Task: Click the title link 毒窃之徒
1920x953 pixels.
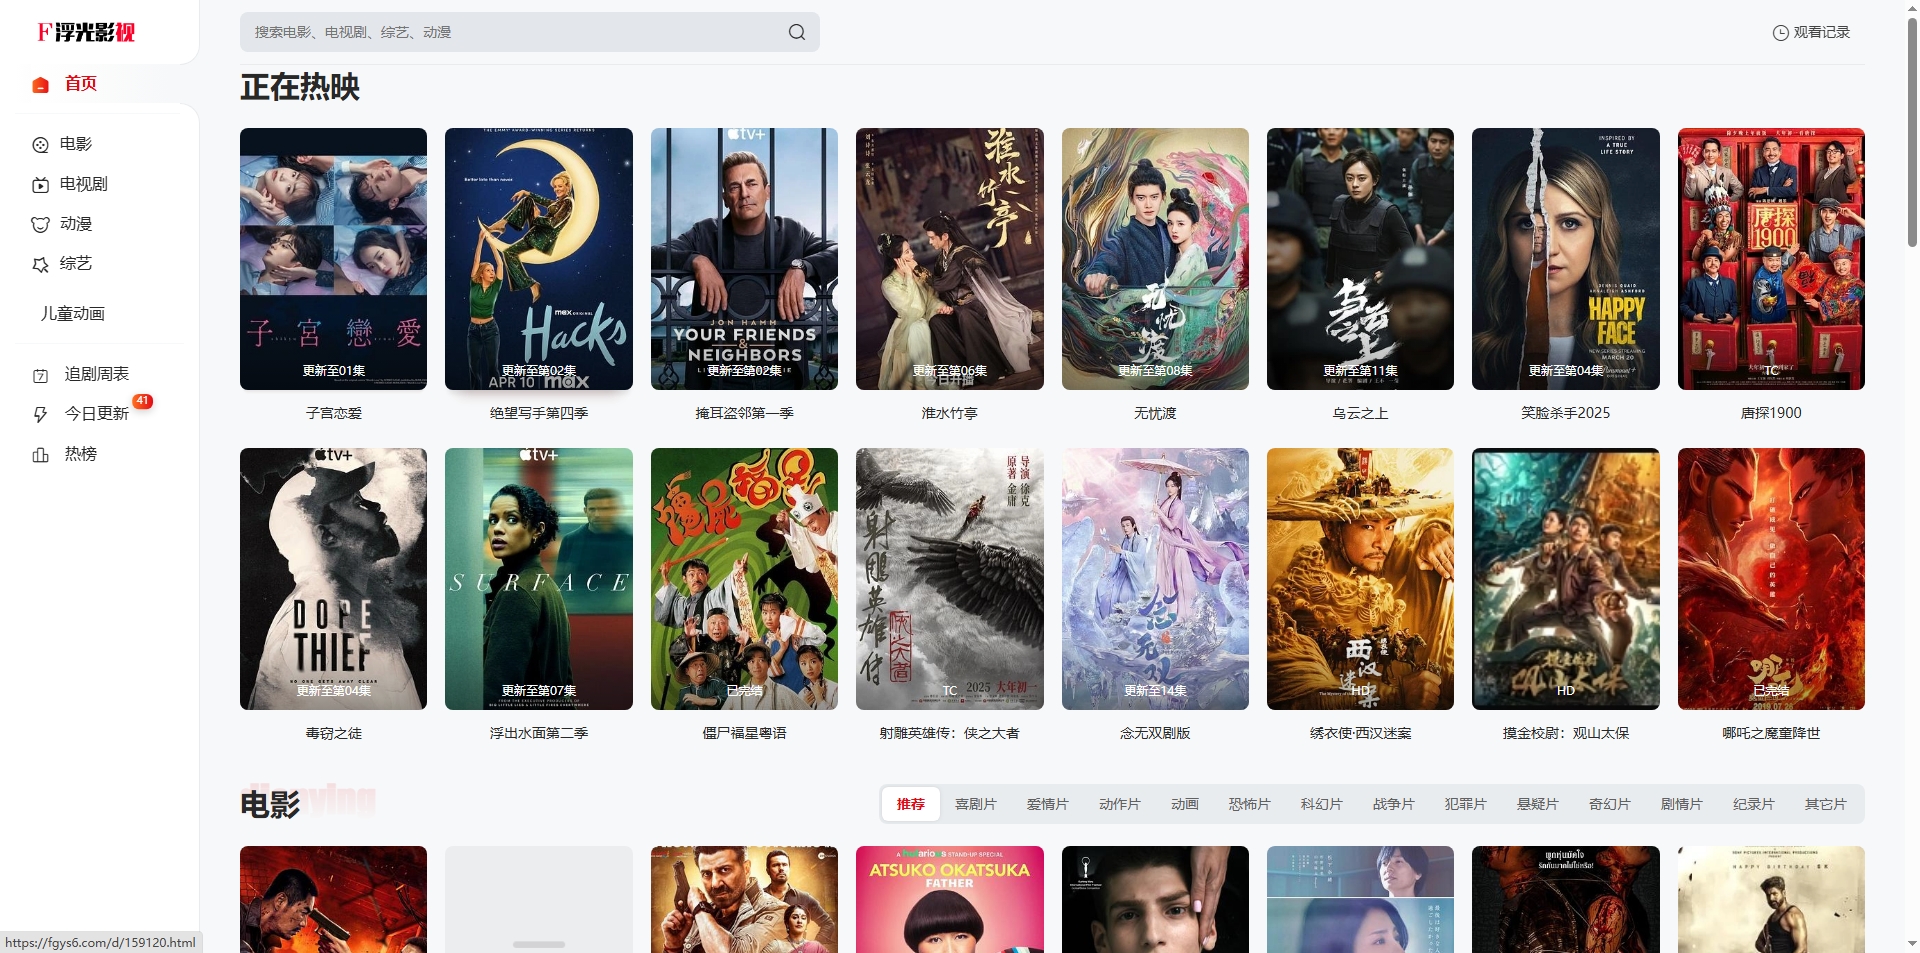Action: [334, 733]
